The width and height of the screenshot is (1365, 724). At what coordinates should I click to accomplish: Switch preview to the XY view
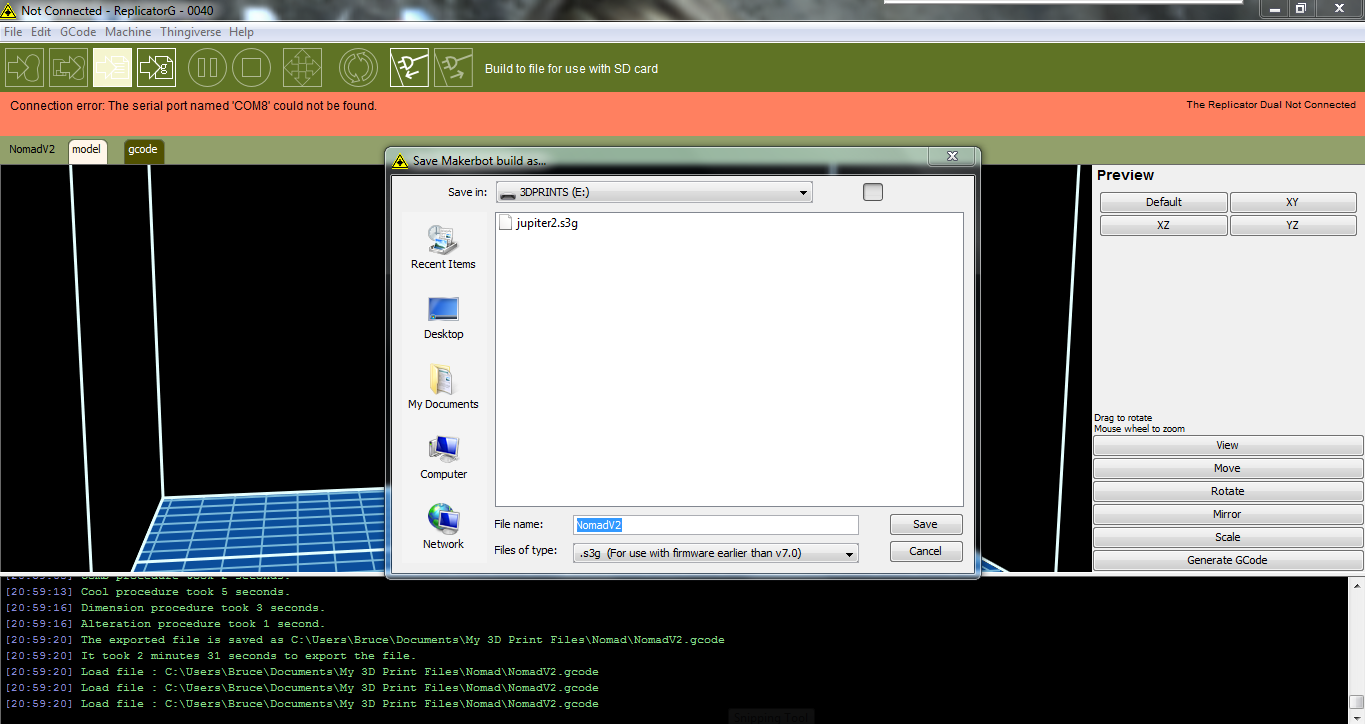(x=1293, y=202)
